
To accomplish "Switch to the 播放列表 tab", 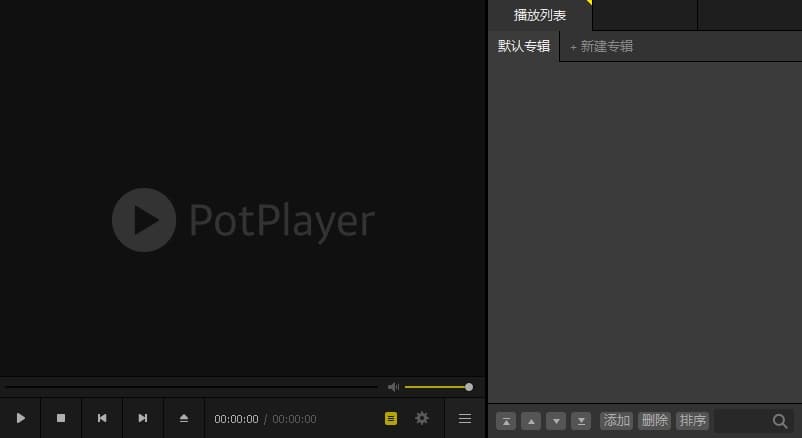I will tap(540, 15).
